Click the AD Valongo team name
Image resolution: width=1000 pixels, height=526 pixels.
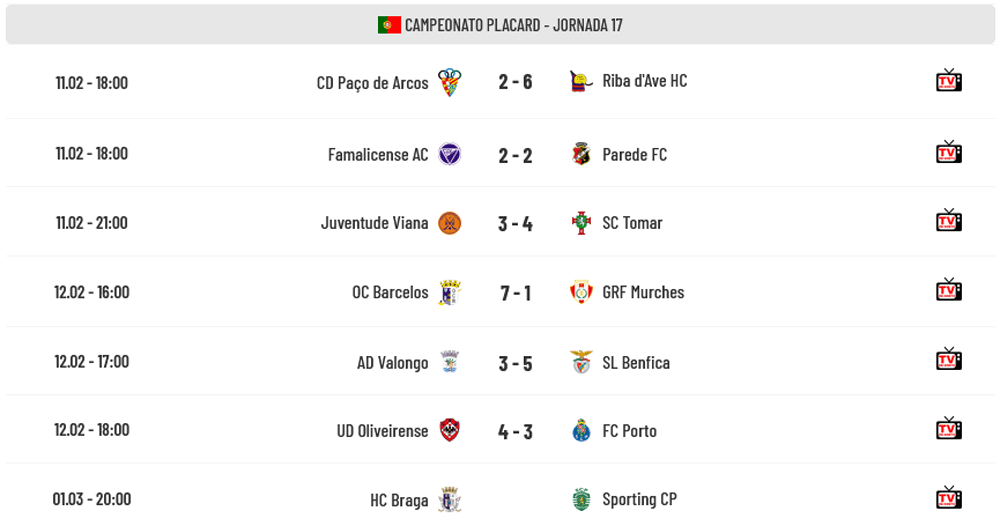tap(392, 362)
